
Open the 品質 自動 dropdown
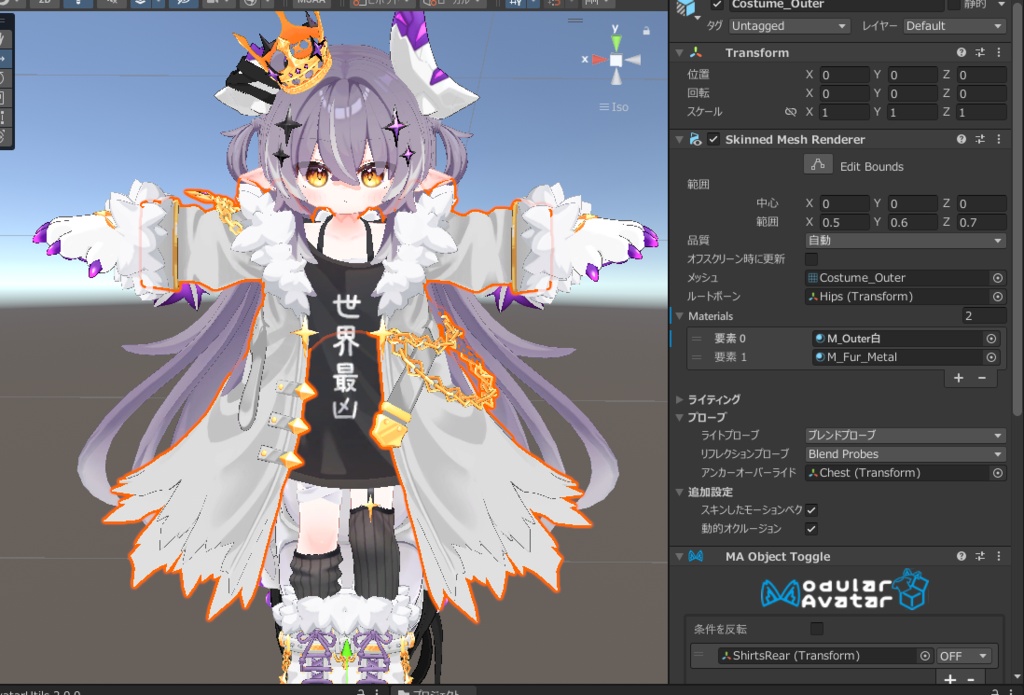point(905,240)
